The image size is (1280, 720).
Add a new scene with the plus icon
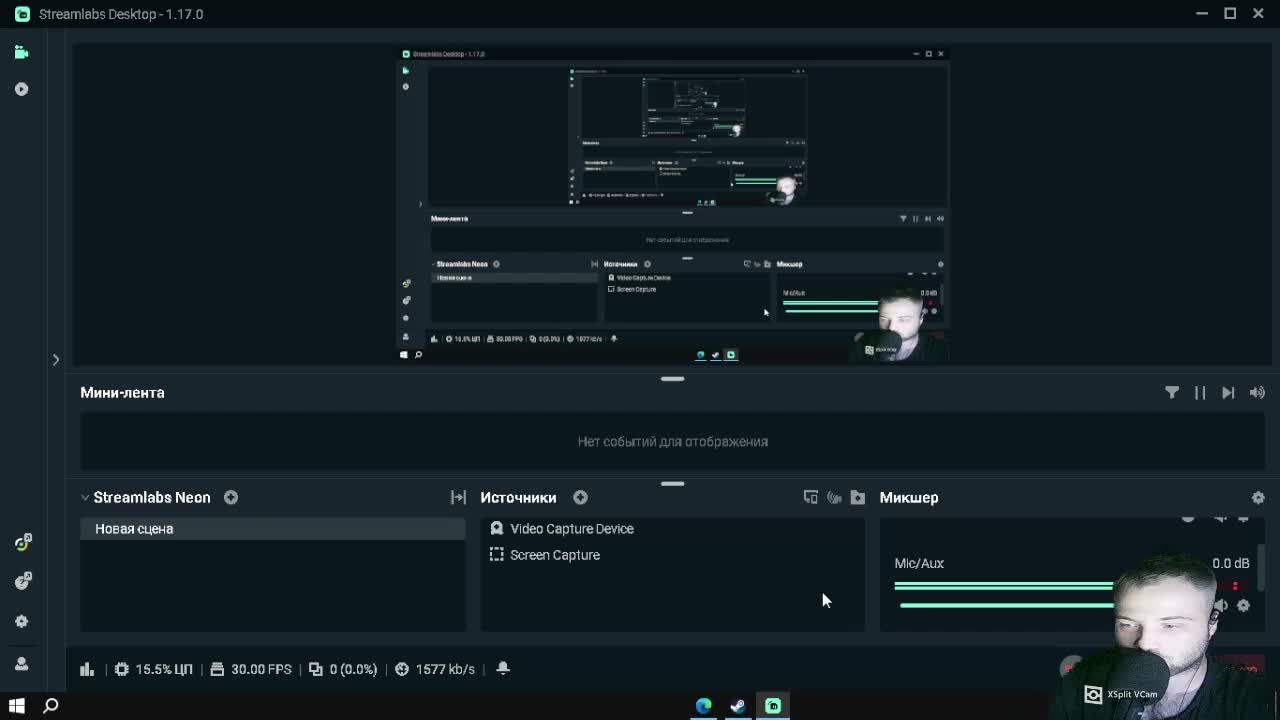pos(231,497)
